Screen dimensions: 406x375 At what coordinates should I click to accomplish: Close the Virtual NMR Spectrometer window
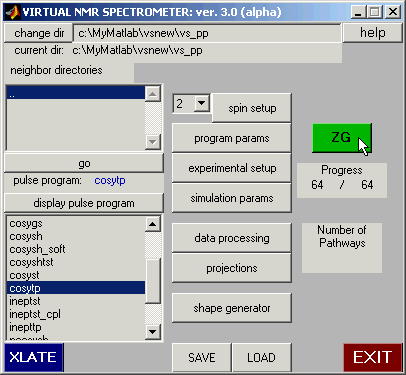pos(393,12)
